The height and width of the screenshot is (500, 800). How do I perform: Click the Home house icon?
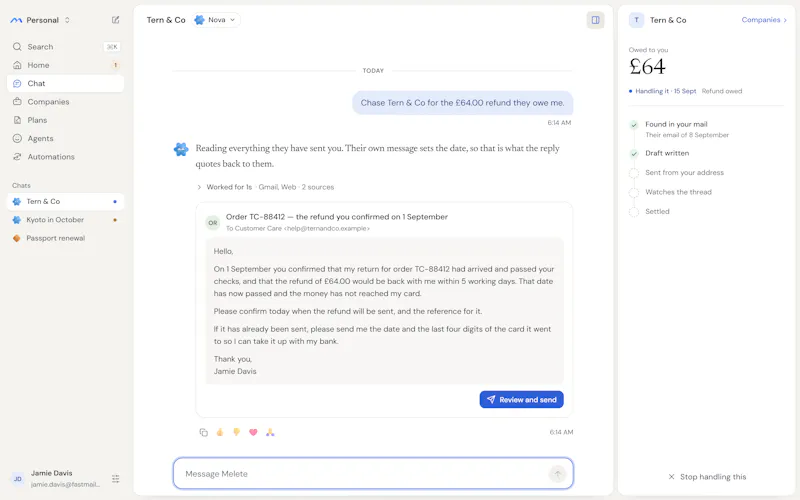point(17,65)
